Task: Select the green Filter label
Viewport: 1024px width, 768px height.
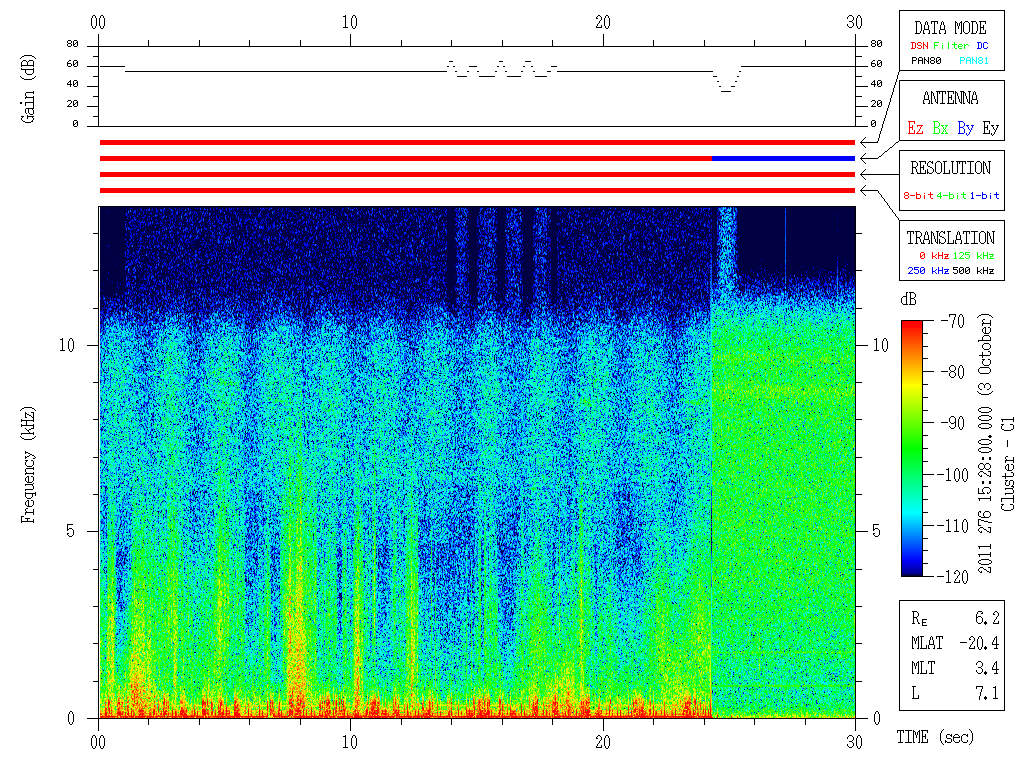Action: (x=951, y=46)
